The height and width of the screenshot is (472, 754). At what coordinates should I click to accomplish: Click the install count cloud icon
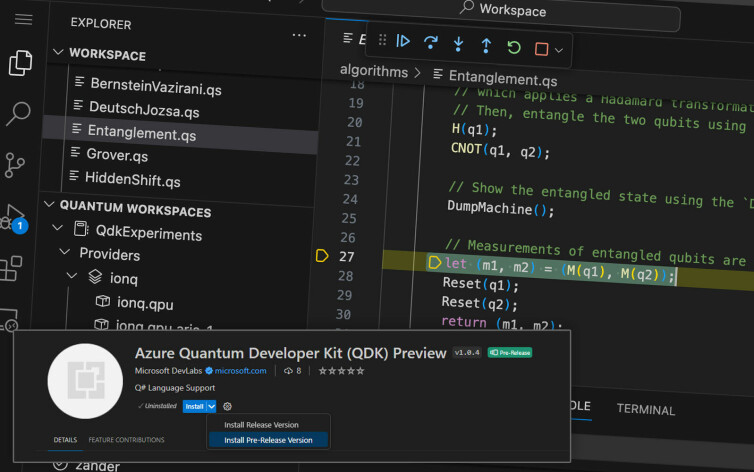(x=289, y=371)
